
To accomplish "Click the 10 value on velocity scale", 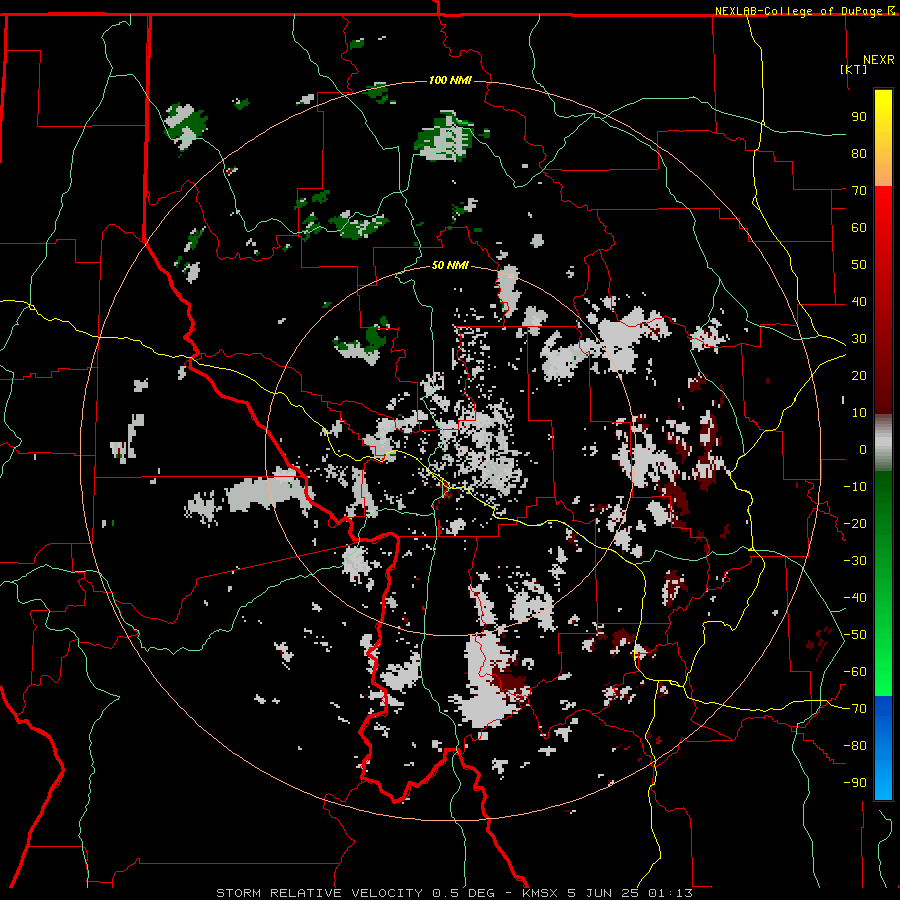I will coord(859,413).
